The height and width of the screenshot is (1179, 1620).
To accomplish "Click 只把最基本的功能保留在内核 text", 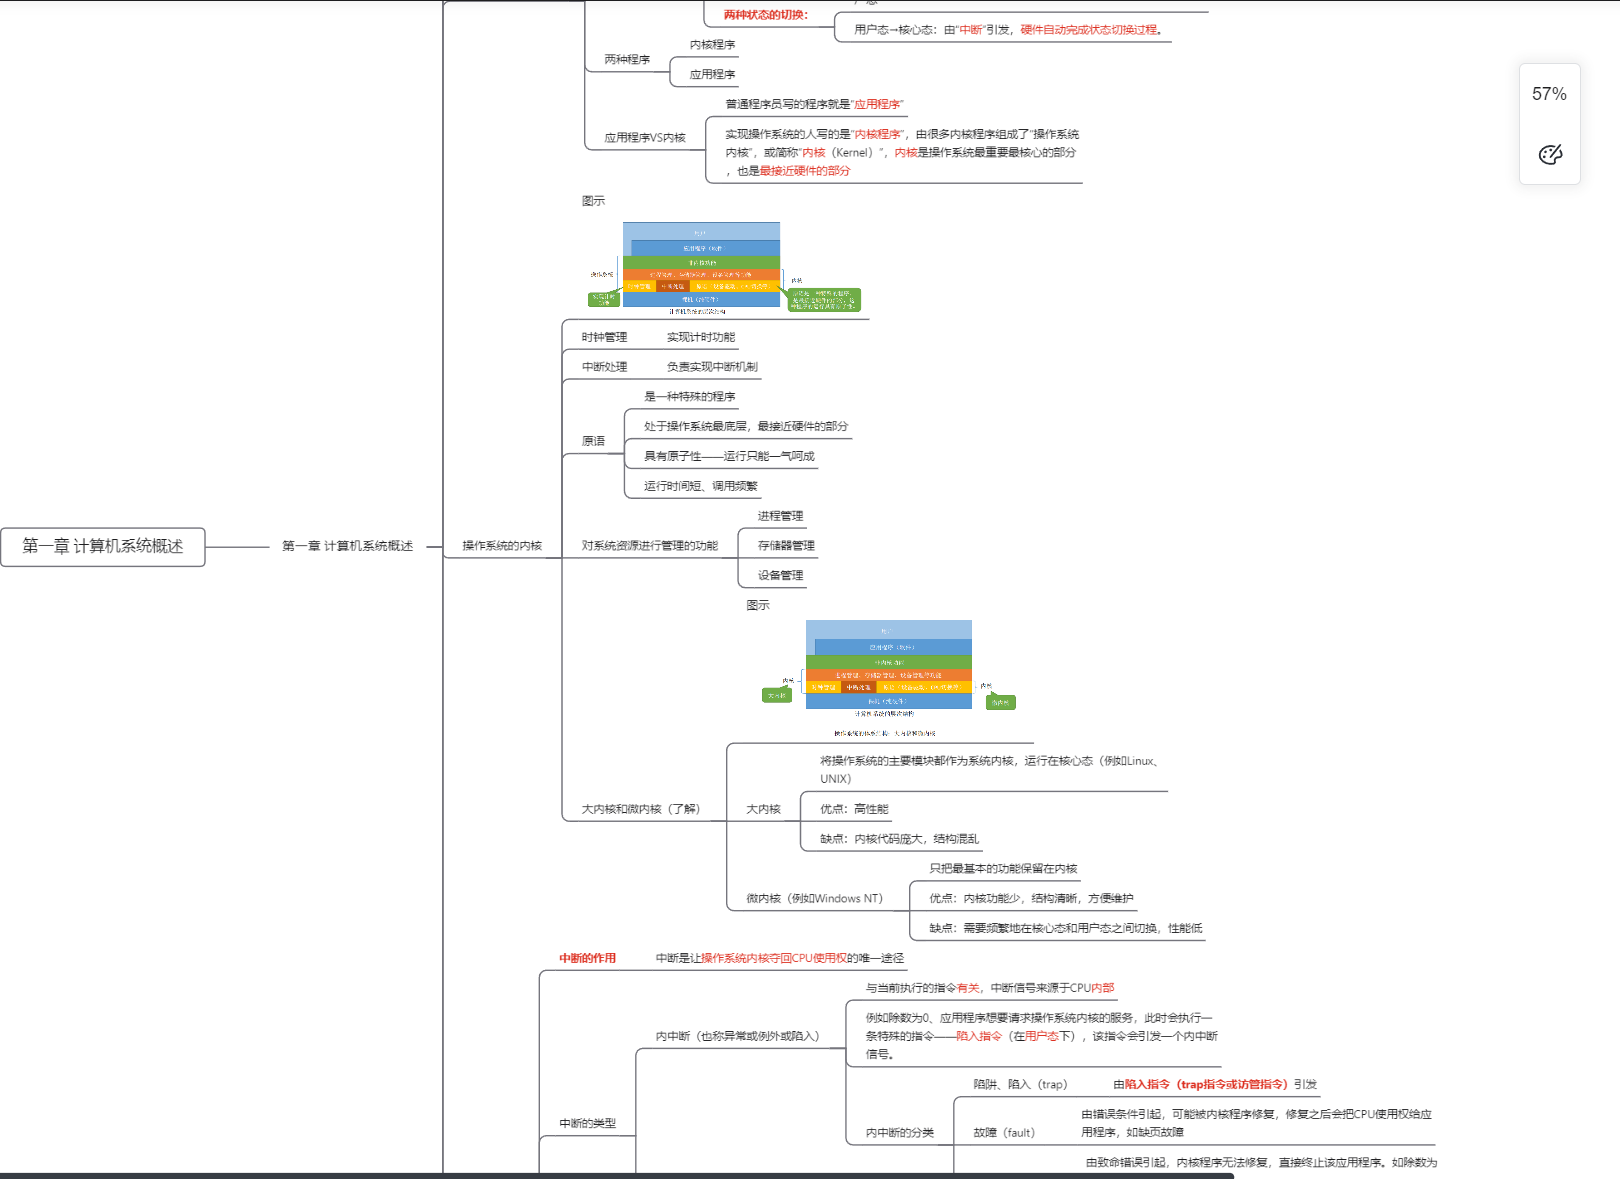I will pyautogui.click(x=1003, y=869).
